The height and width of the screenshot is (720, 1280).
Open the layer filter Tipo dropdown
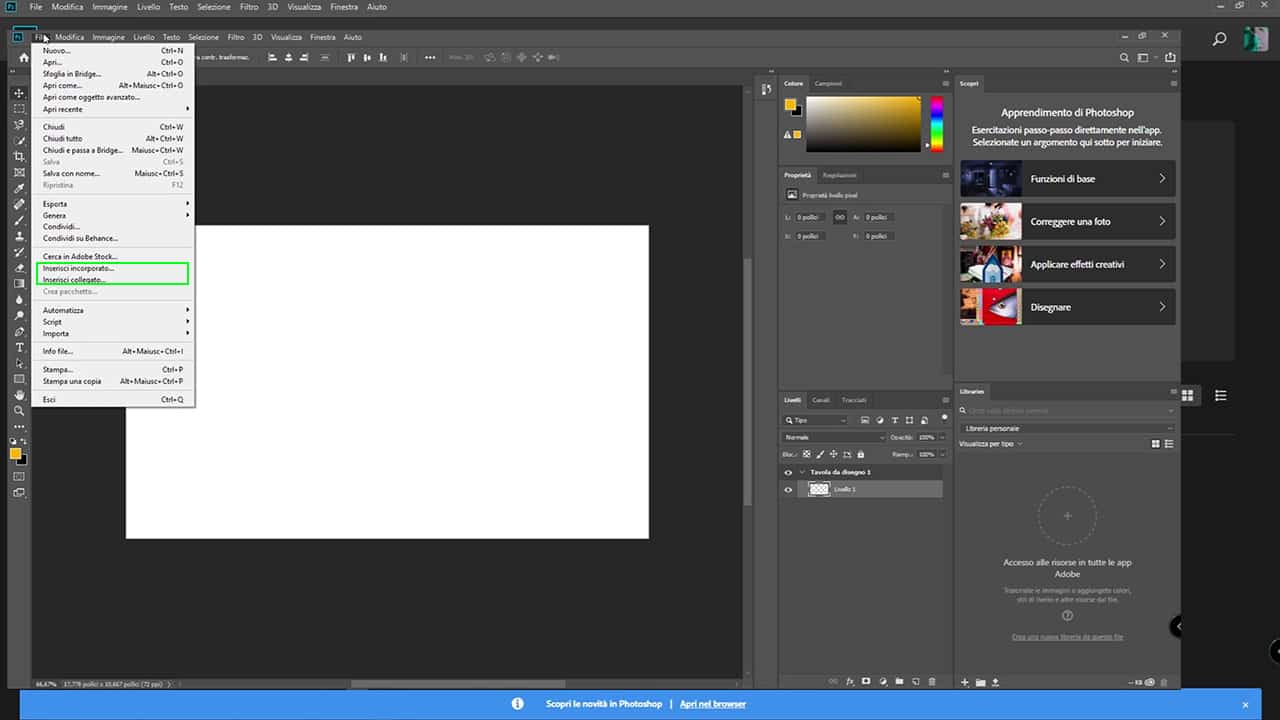pyautogui.click(x=816, y=420)
